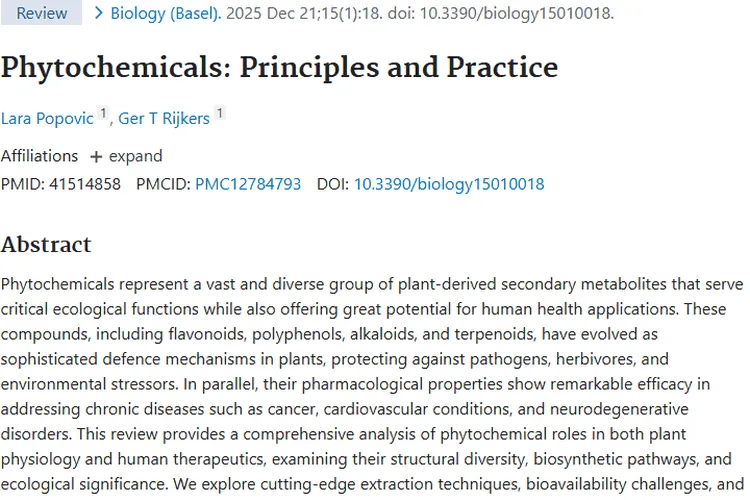Click the Affiliations label
Viewport: 750px width, 500px height.
point(39,156)
